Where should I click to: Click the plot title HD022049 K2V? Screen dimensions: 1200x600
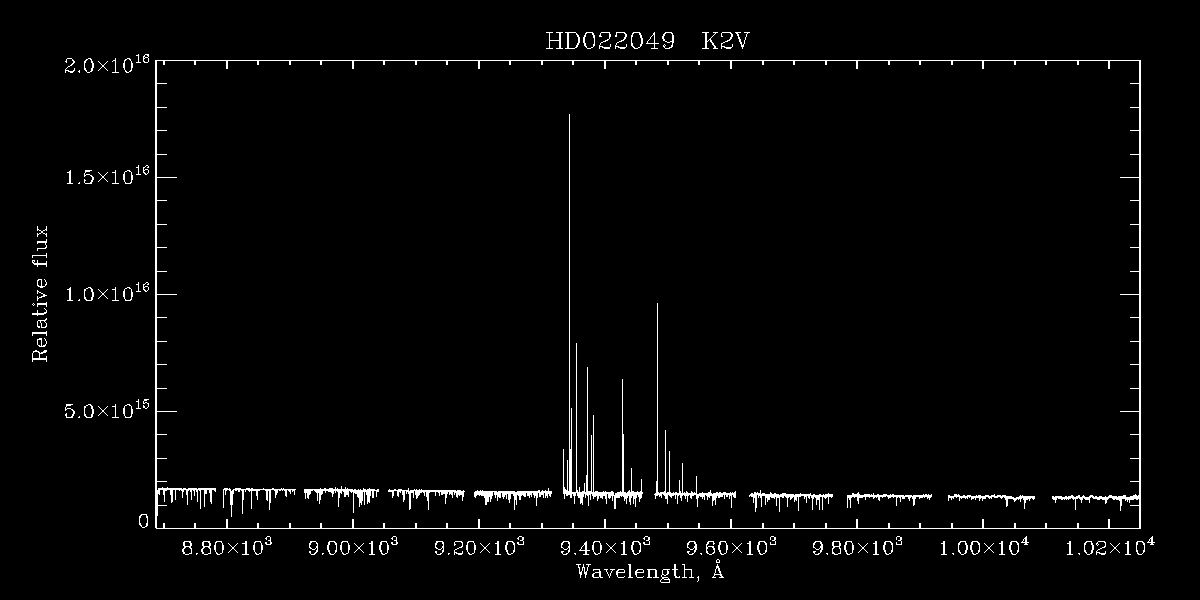click(656, 41)
